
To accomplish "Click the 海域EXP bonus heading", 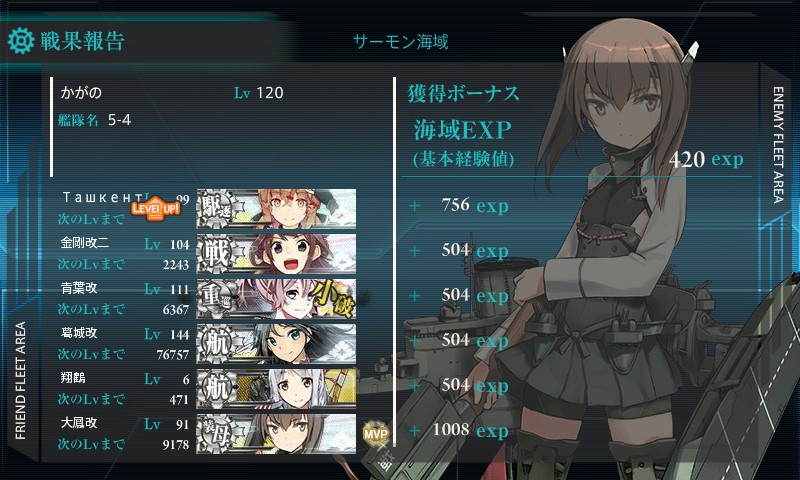I will (x=462, y=130).
